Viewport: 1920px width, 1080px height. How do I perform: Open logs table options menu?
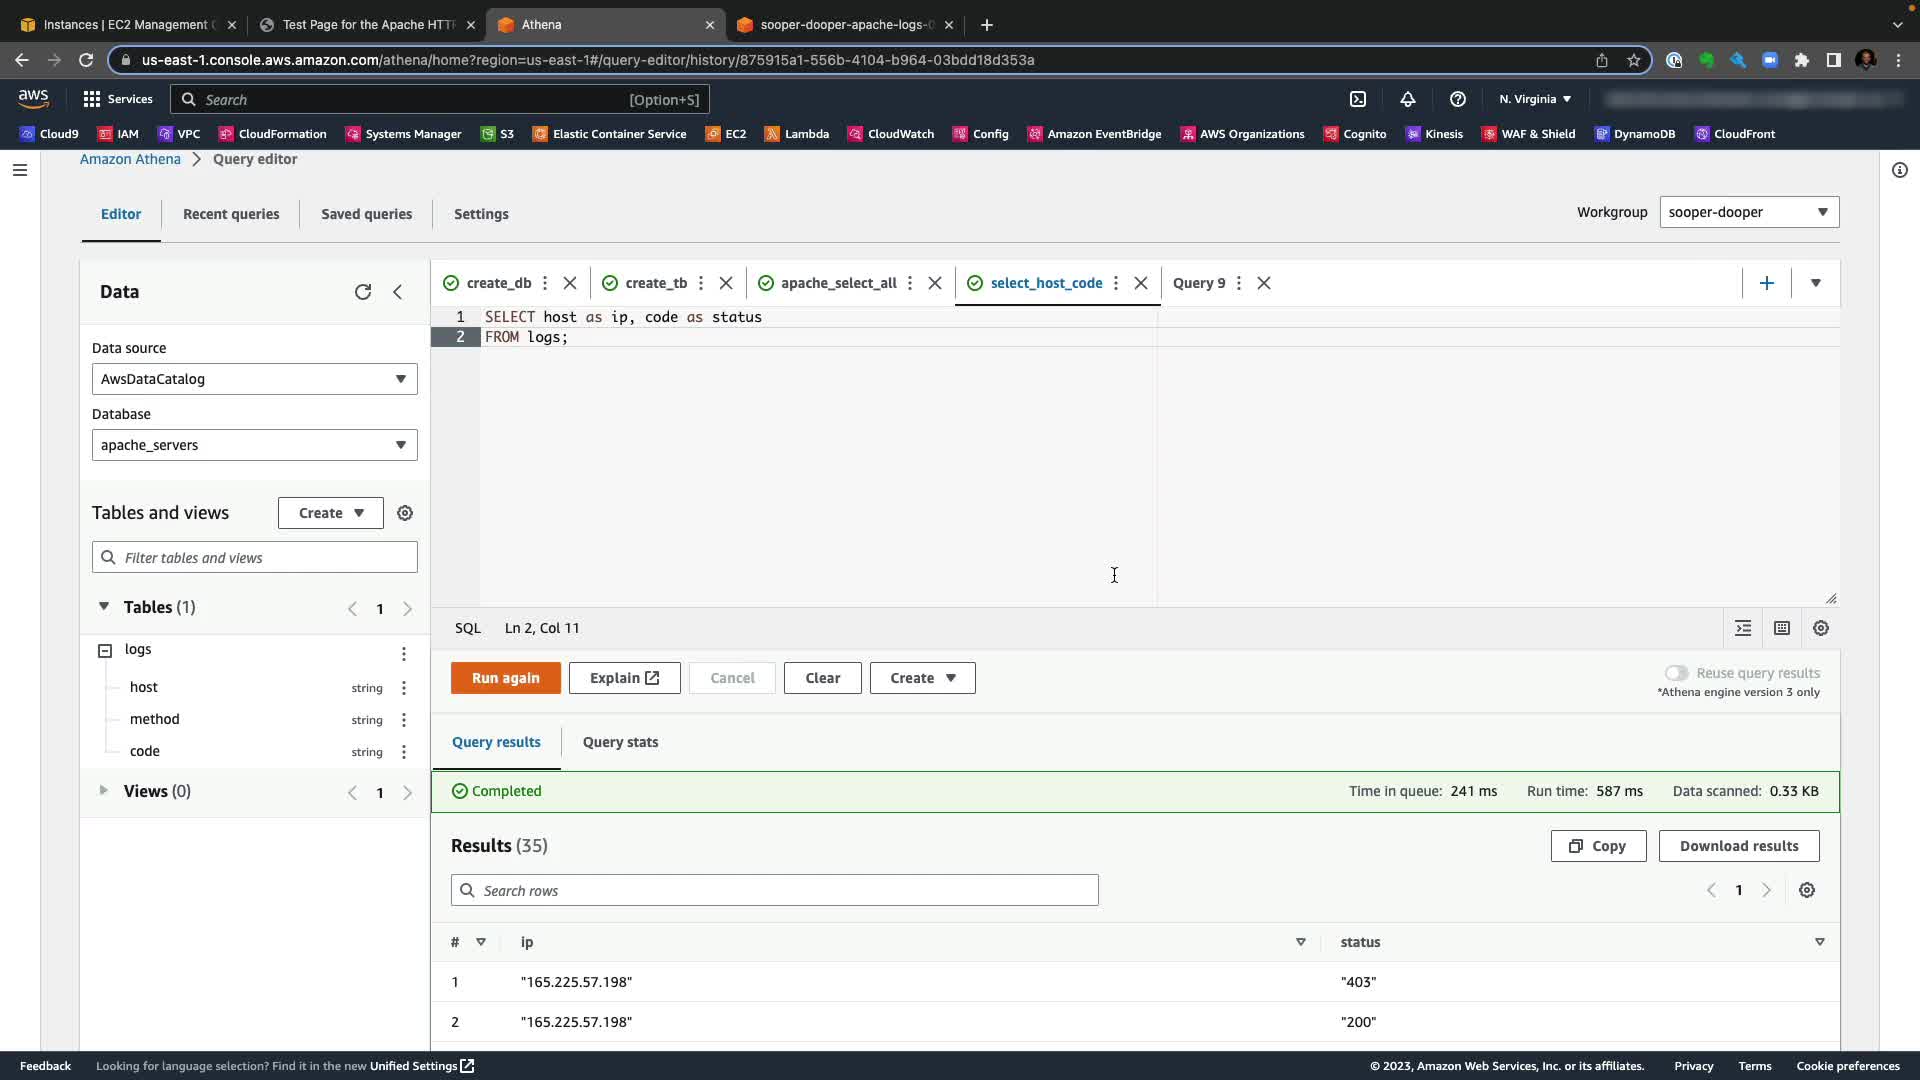404,653
